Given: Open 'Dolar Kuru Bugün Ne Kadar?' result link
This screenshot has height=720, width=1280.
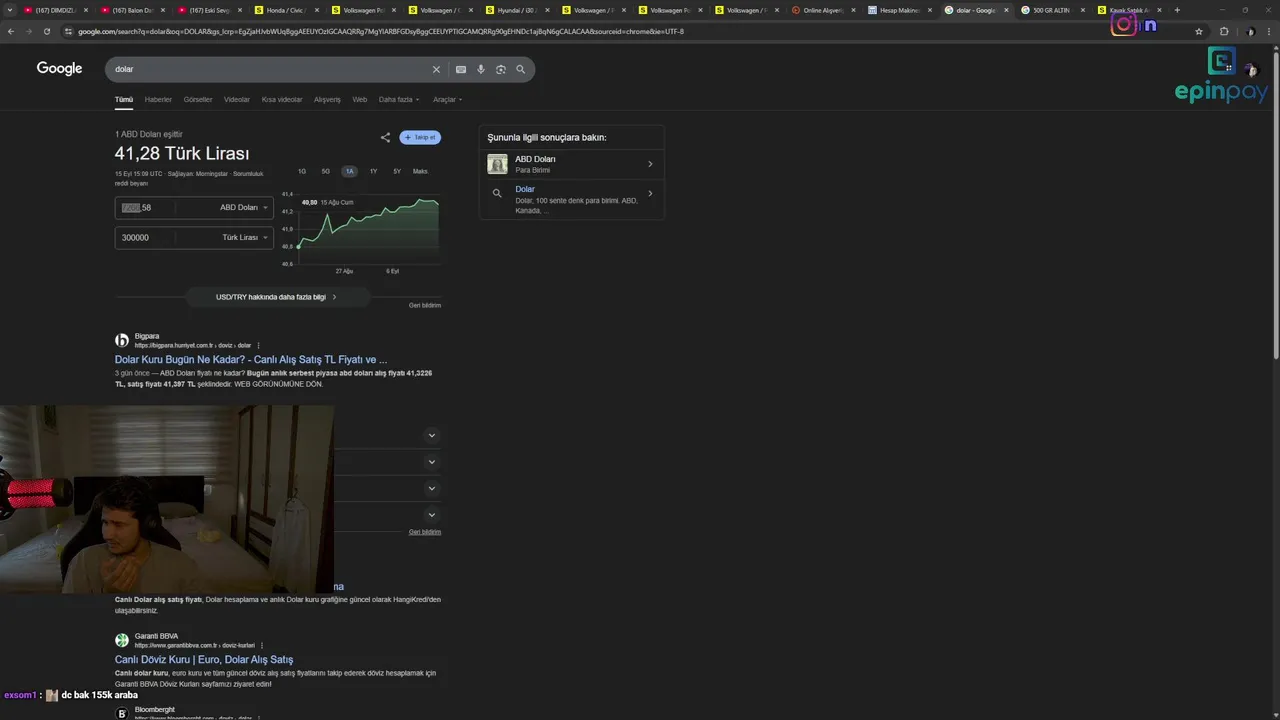Looking at the screenshot, I should pos(251,359).
